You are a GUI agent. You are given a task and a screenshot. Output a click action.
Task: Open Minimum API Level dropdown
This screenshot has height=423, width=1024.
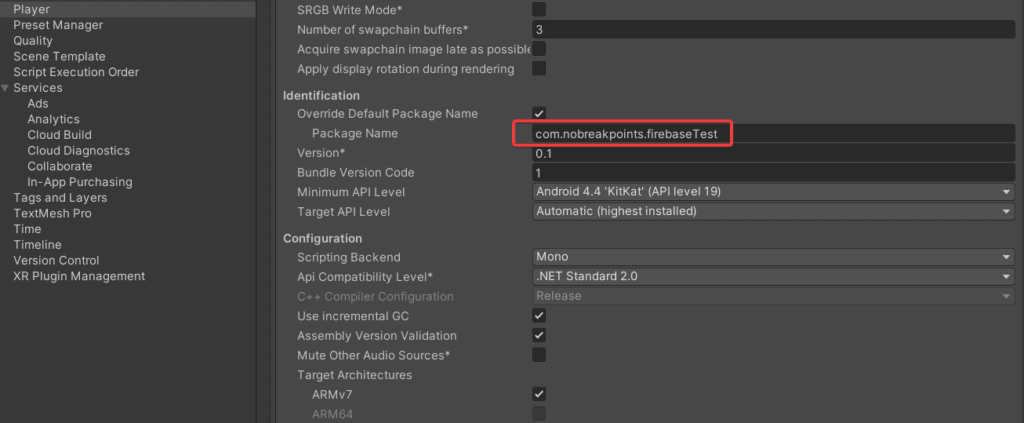coord(773,192)
